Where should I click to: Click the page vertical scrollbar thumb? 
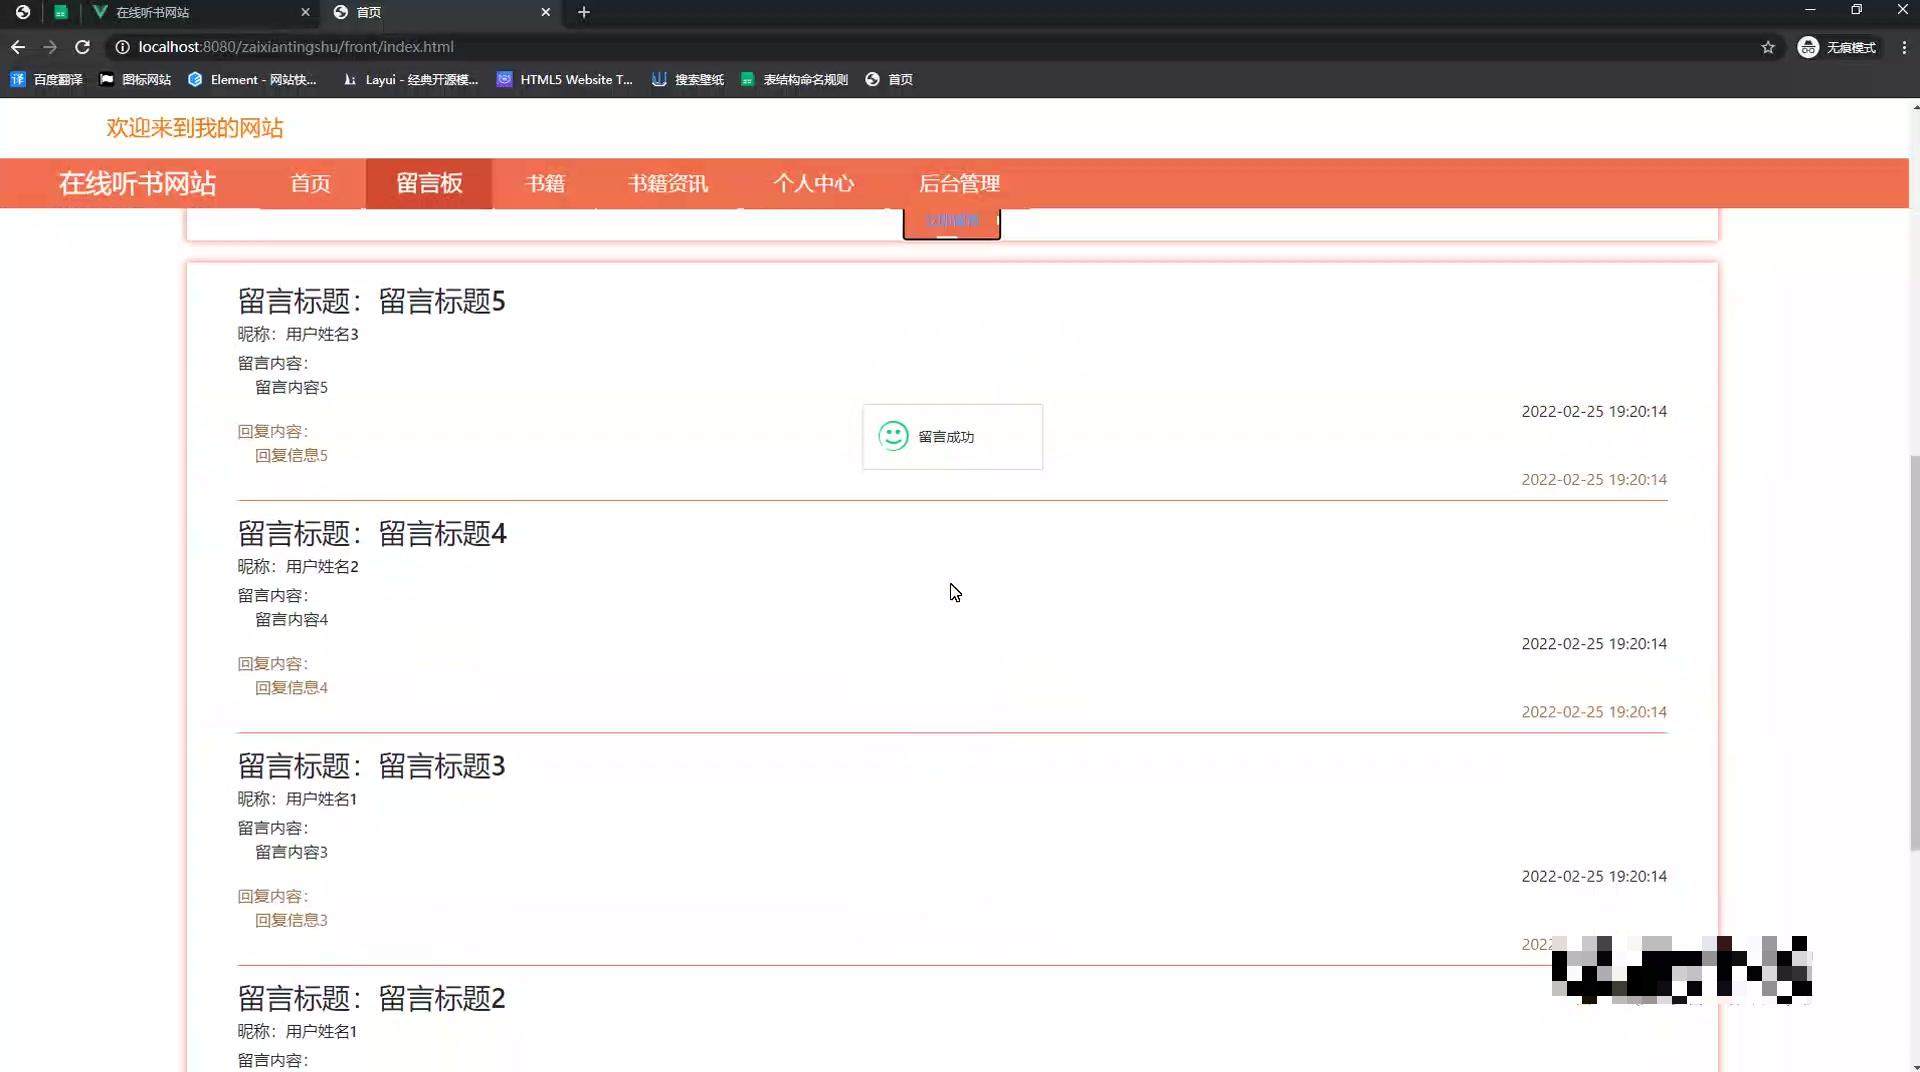tap(1914, 652)
